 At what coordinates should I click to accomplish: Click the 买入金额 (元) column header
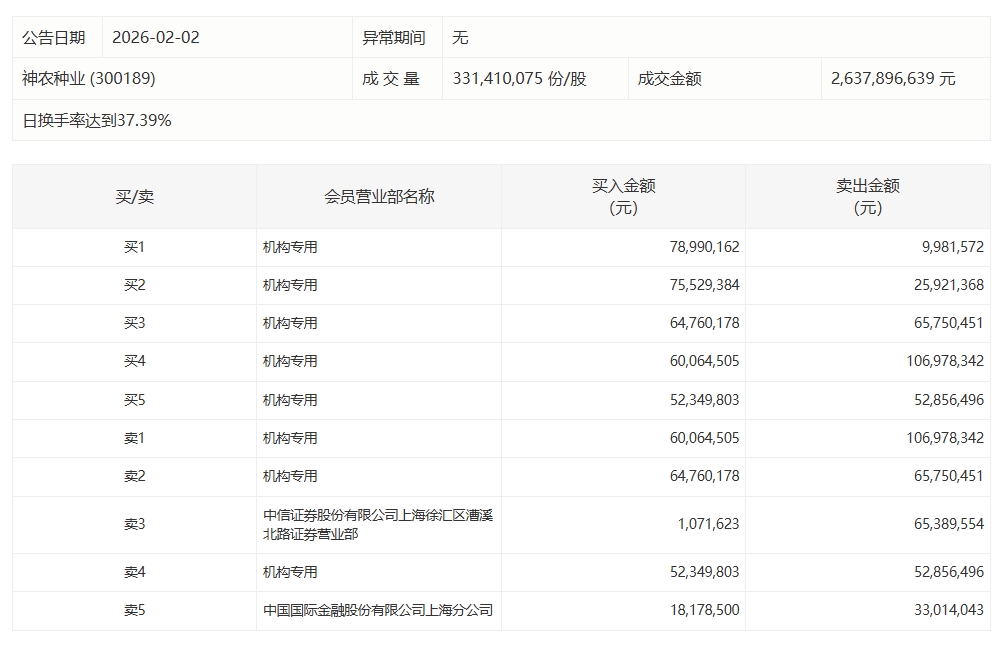623,197
